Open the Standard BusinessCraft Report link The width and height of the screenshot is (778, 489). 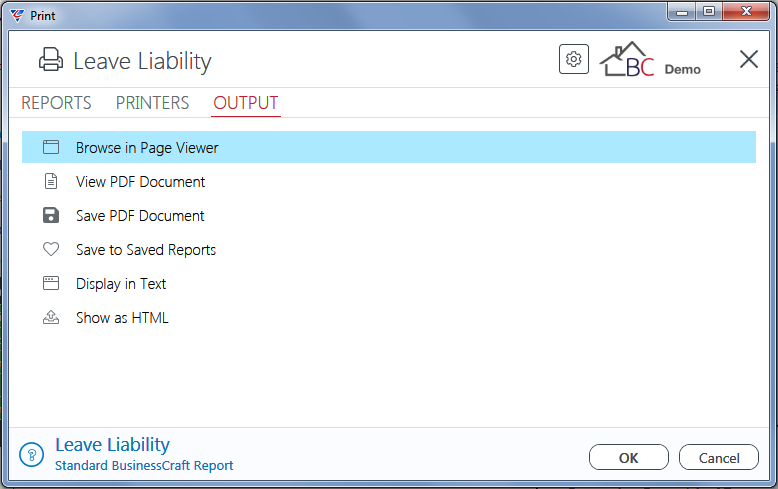144,466
